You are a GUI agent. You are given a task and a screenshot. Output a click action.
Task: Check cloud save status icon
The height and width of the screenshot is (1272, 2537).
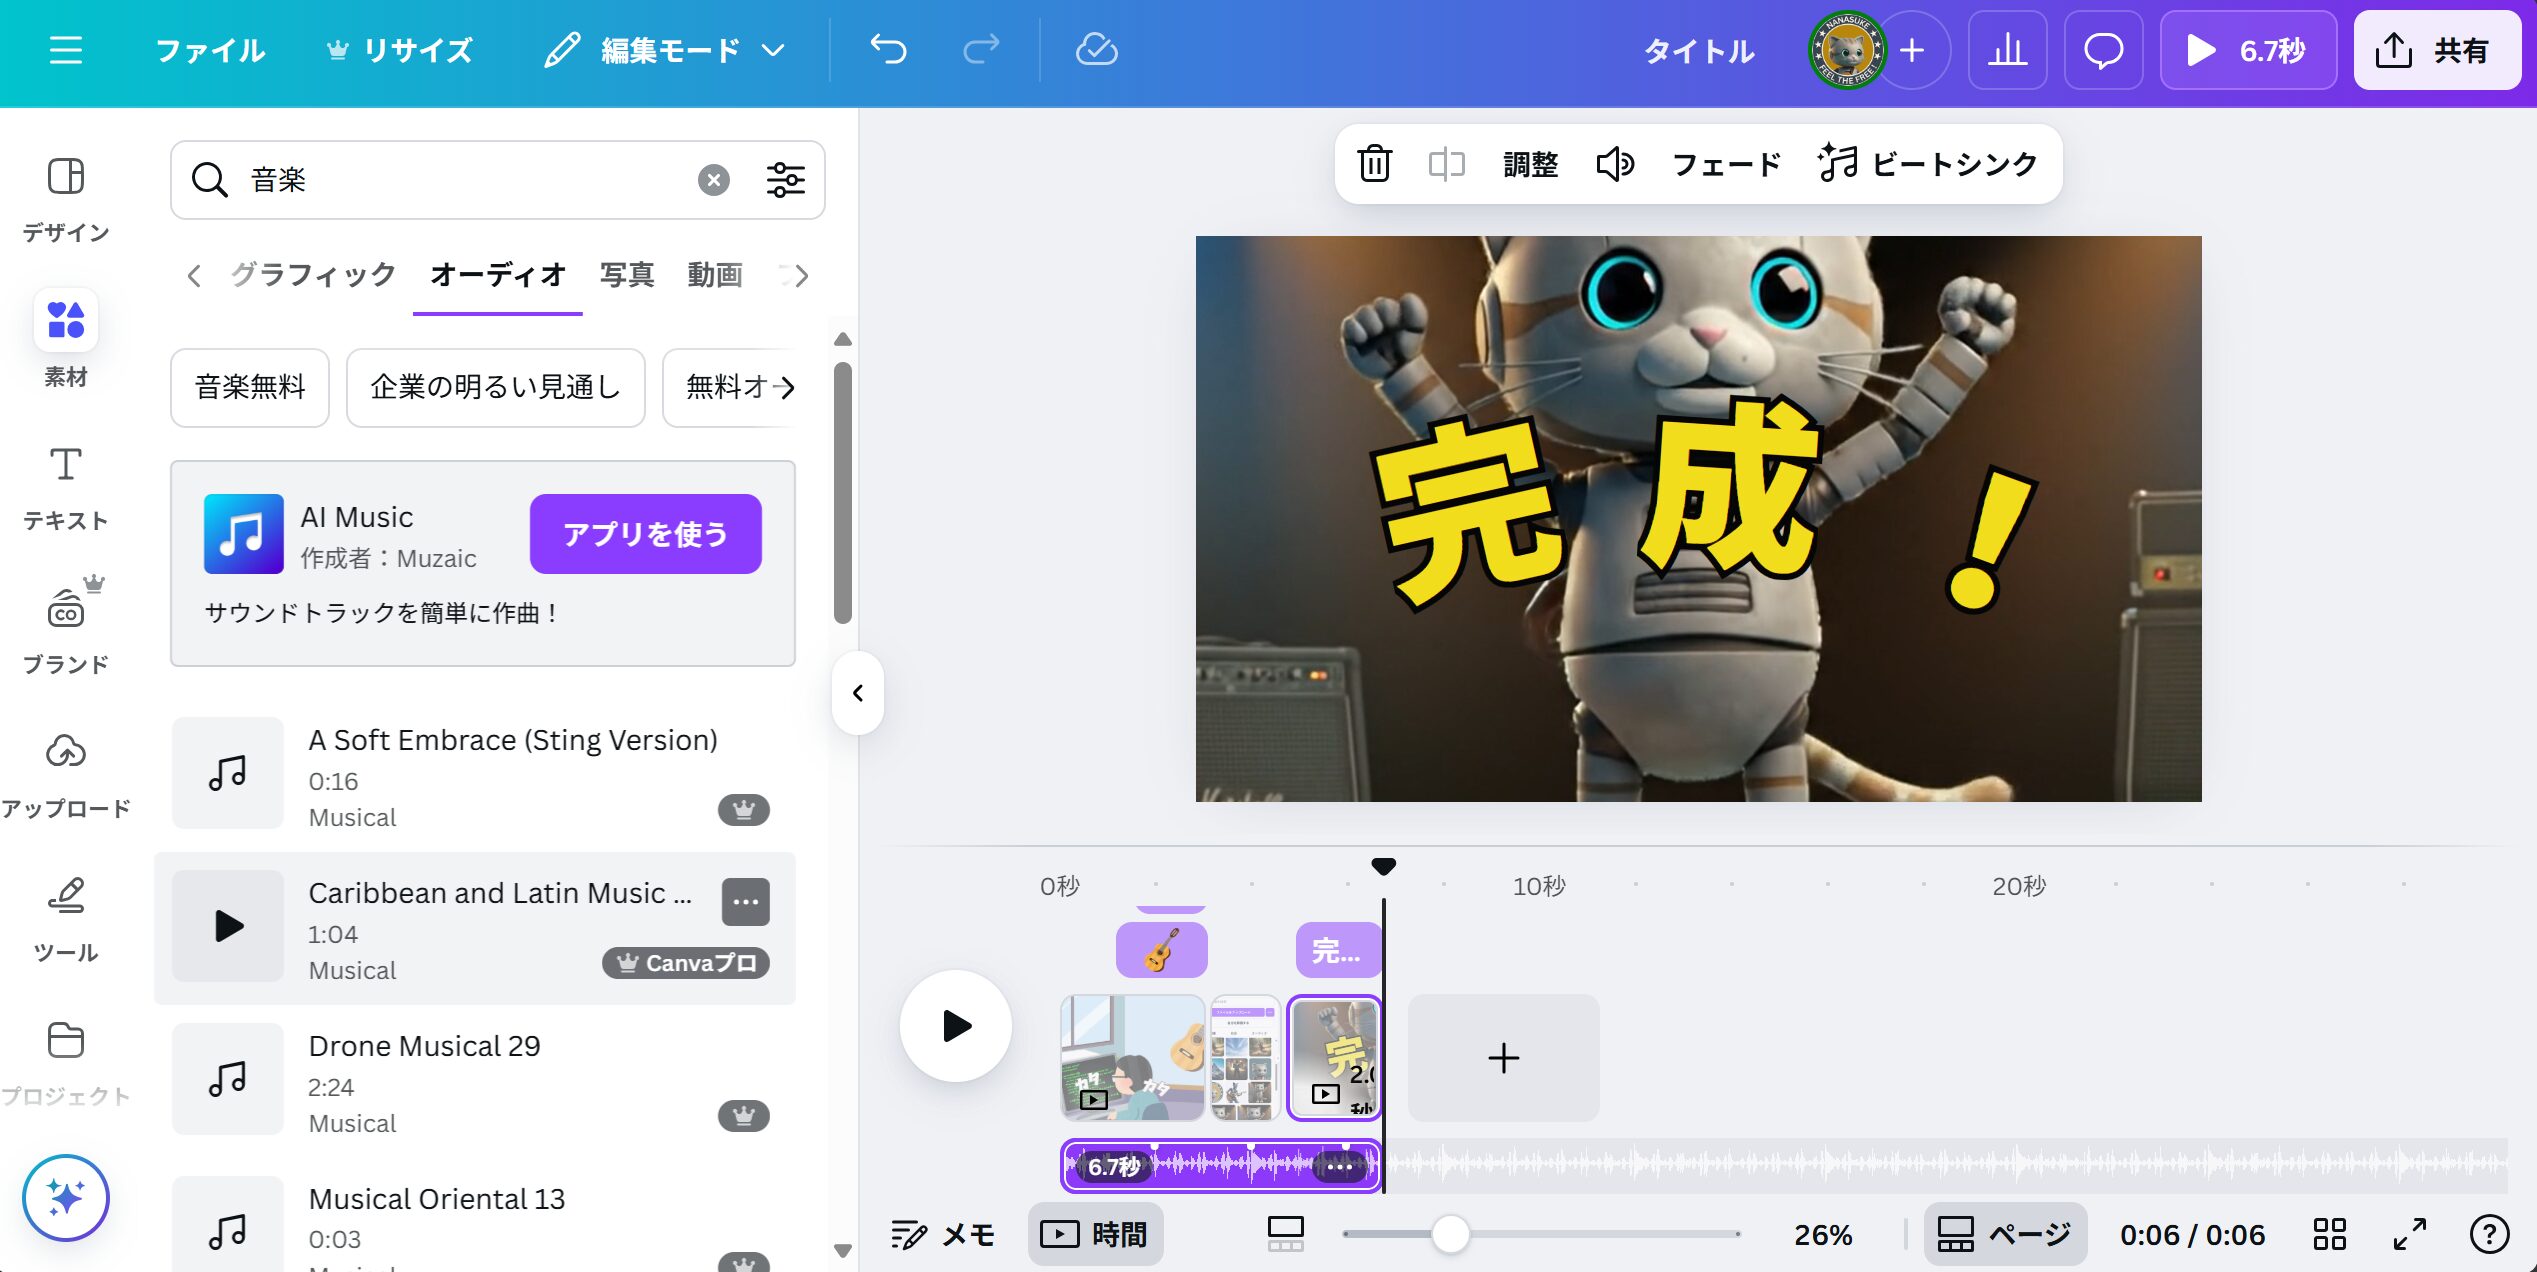click(x=1096, y=50)
